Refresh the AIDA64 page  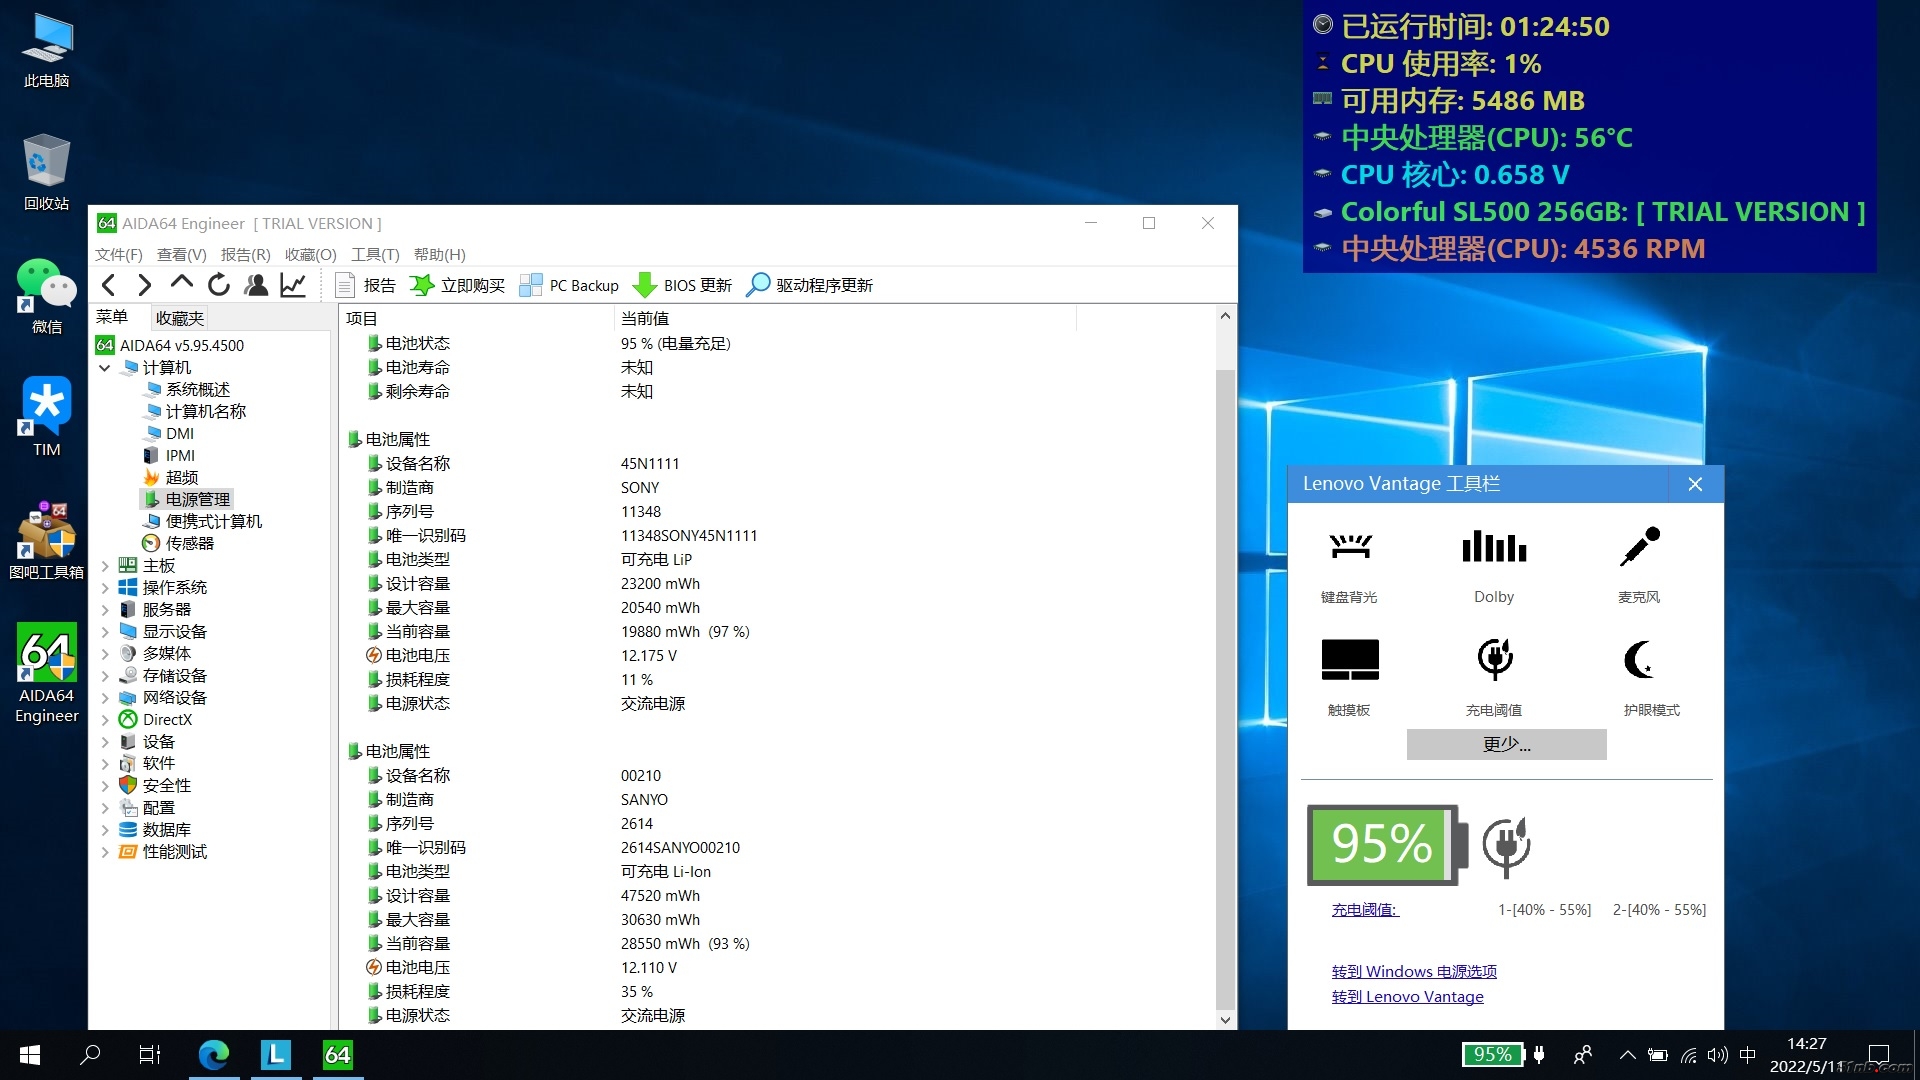coord(218,285)
